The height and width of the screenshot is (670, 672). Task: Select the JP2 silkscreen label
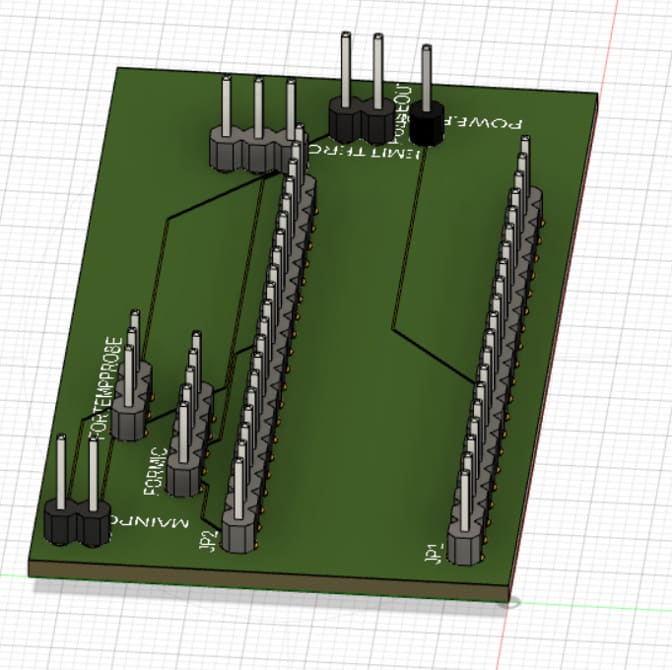click(x=210, y=541)
